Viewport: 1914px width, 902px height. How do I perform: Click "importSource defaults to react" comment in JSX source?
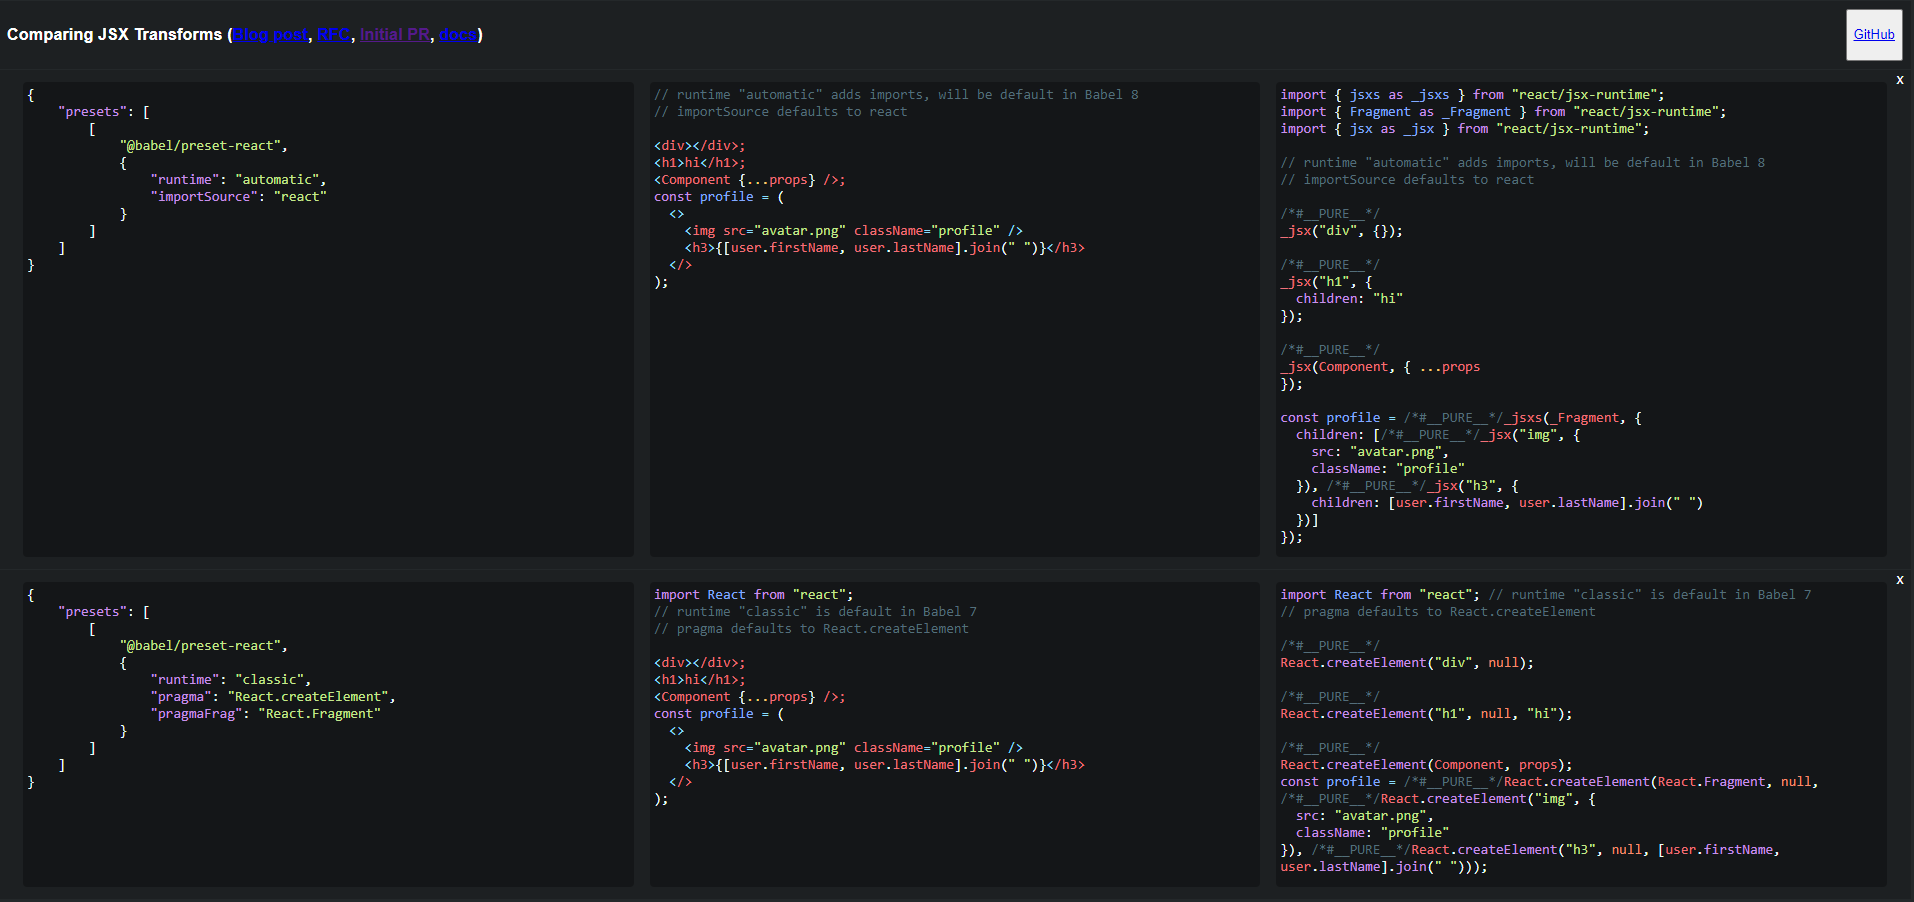(x=781, y=112)
